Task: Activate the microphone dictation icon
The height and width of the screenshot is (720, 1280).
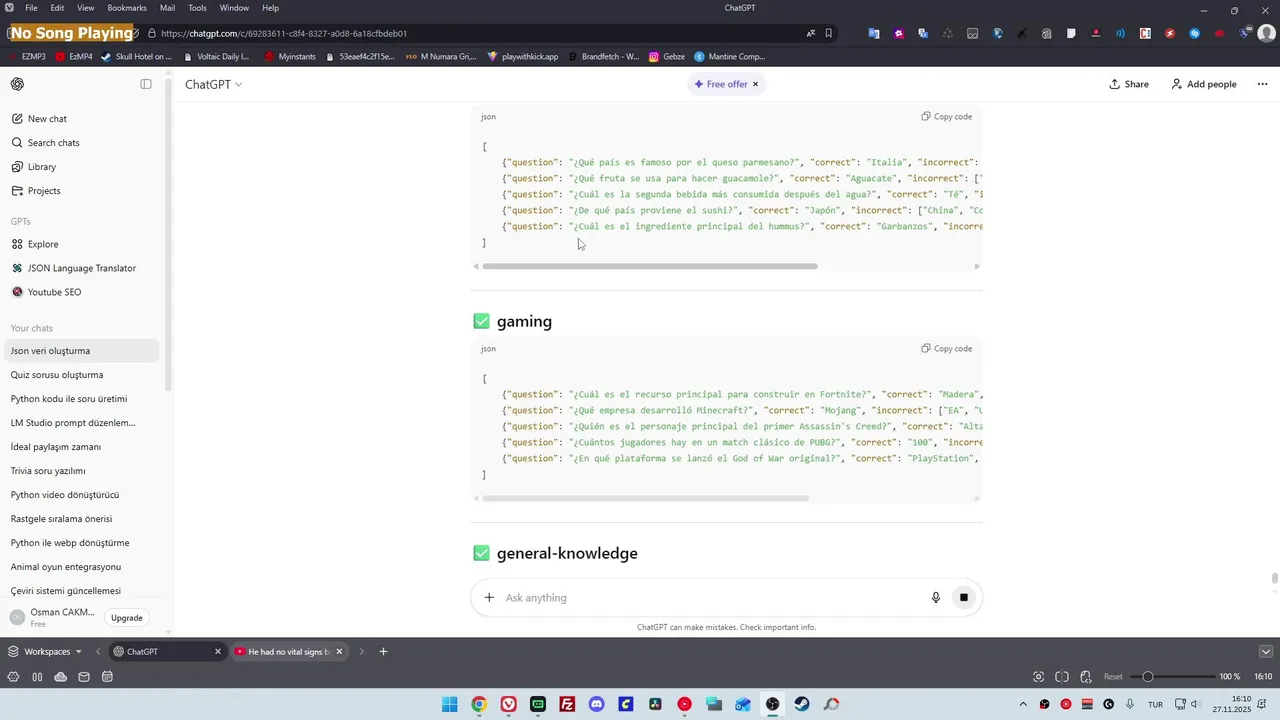Action: click(x=936, y=598)
